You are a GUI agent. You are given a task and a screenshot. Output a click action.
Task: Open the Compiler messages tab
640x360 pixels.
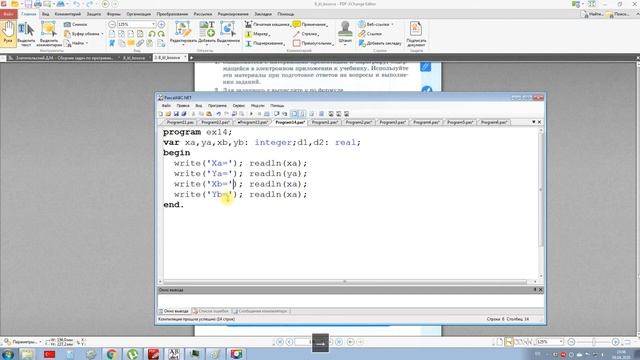coord(261,311)
